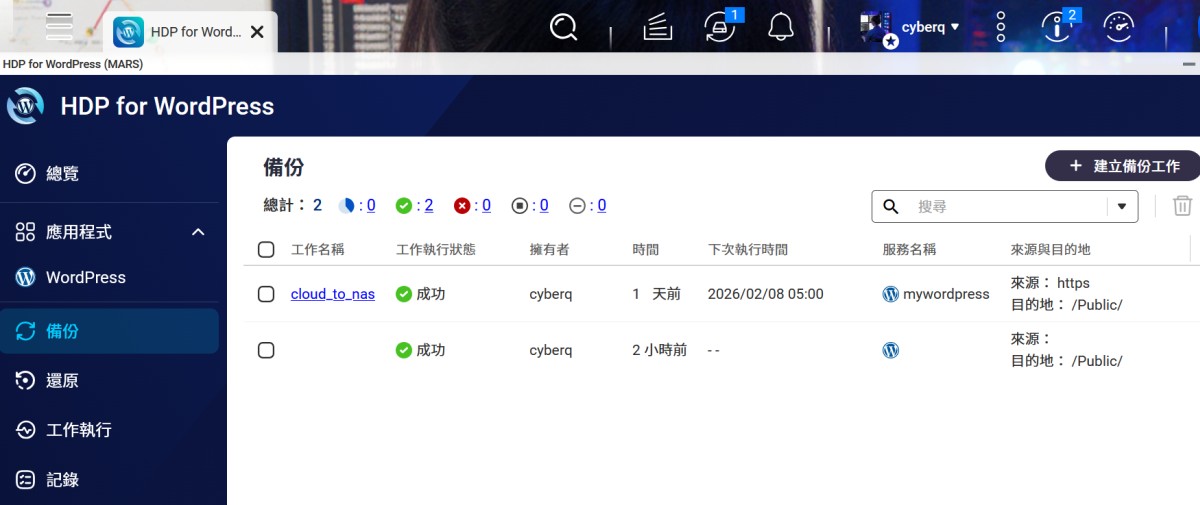Open the info icon with badge 2
The width and height of the screenshot is (1200, 505).
1057,27
